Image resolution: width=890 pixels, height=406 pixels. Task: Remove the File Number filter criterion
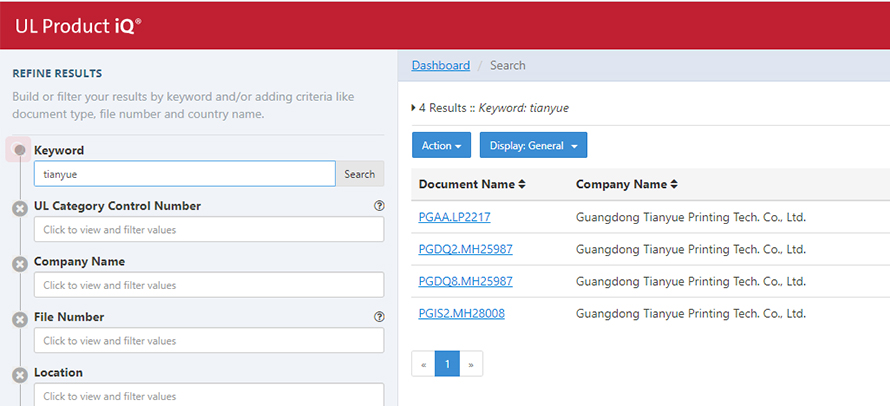tap(20, 320)
